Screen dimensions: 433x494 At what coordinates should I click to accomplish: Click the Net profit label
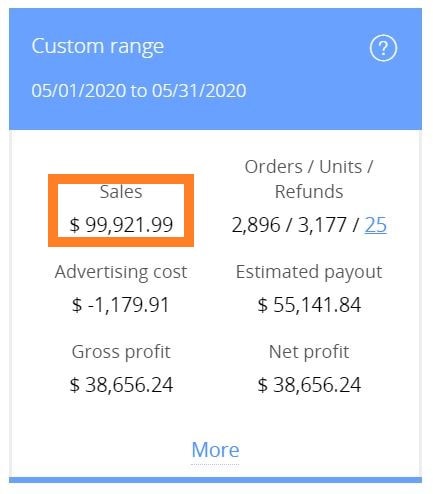(309, 352)
